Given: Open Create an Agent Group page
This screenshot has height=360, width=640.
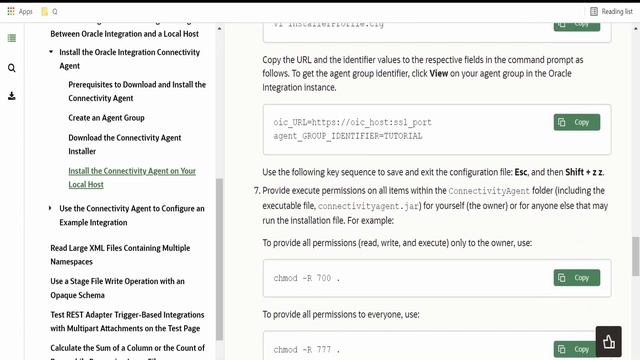Looking at the screenshot, I should pos(107,118).
